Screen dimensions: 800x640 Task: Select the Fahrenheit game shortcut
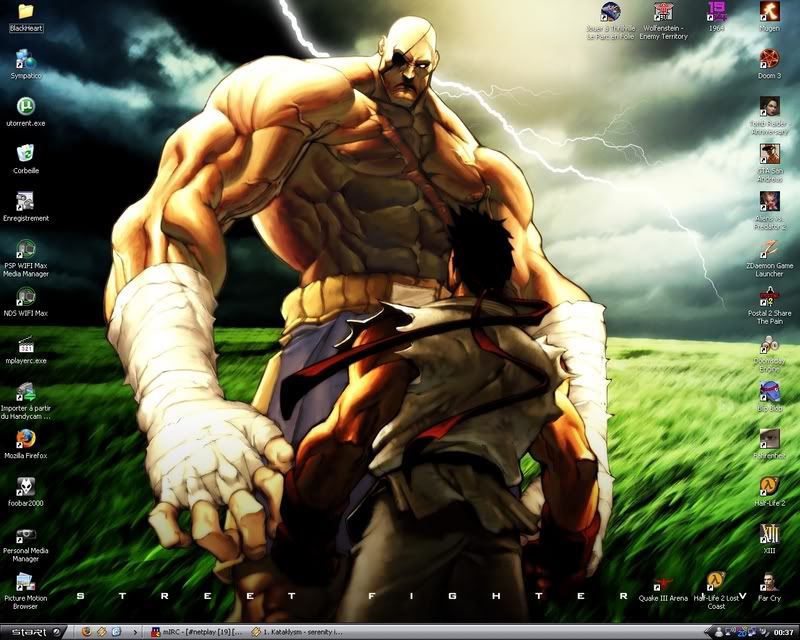[x=769, y=445]
